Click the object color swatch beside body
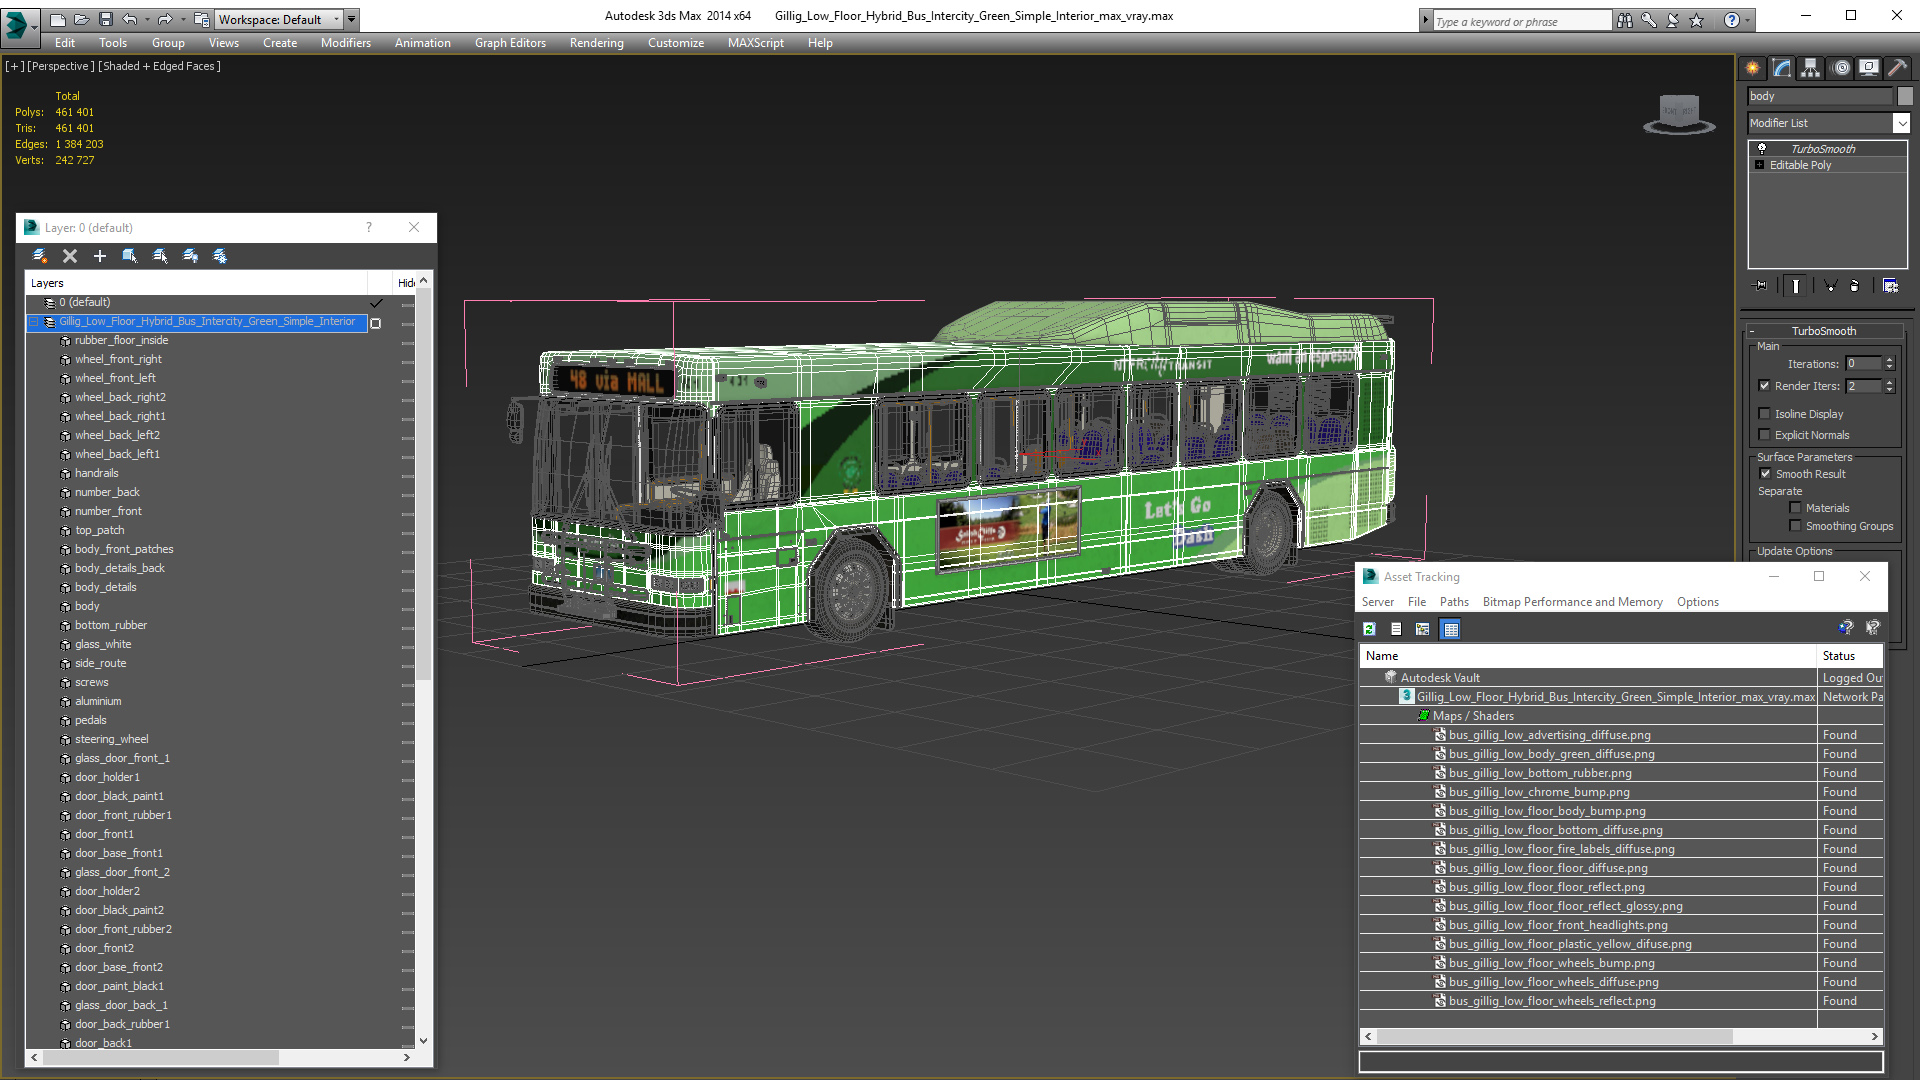 1905,96
